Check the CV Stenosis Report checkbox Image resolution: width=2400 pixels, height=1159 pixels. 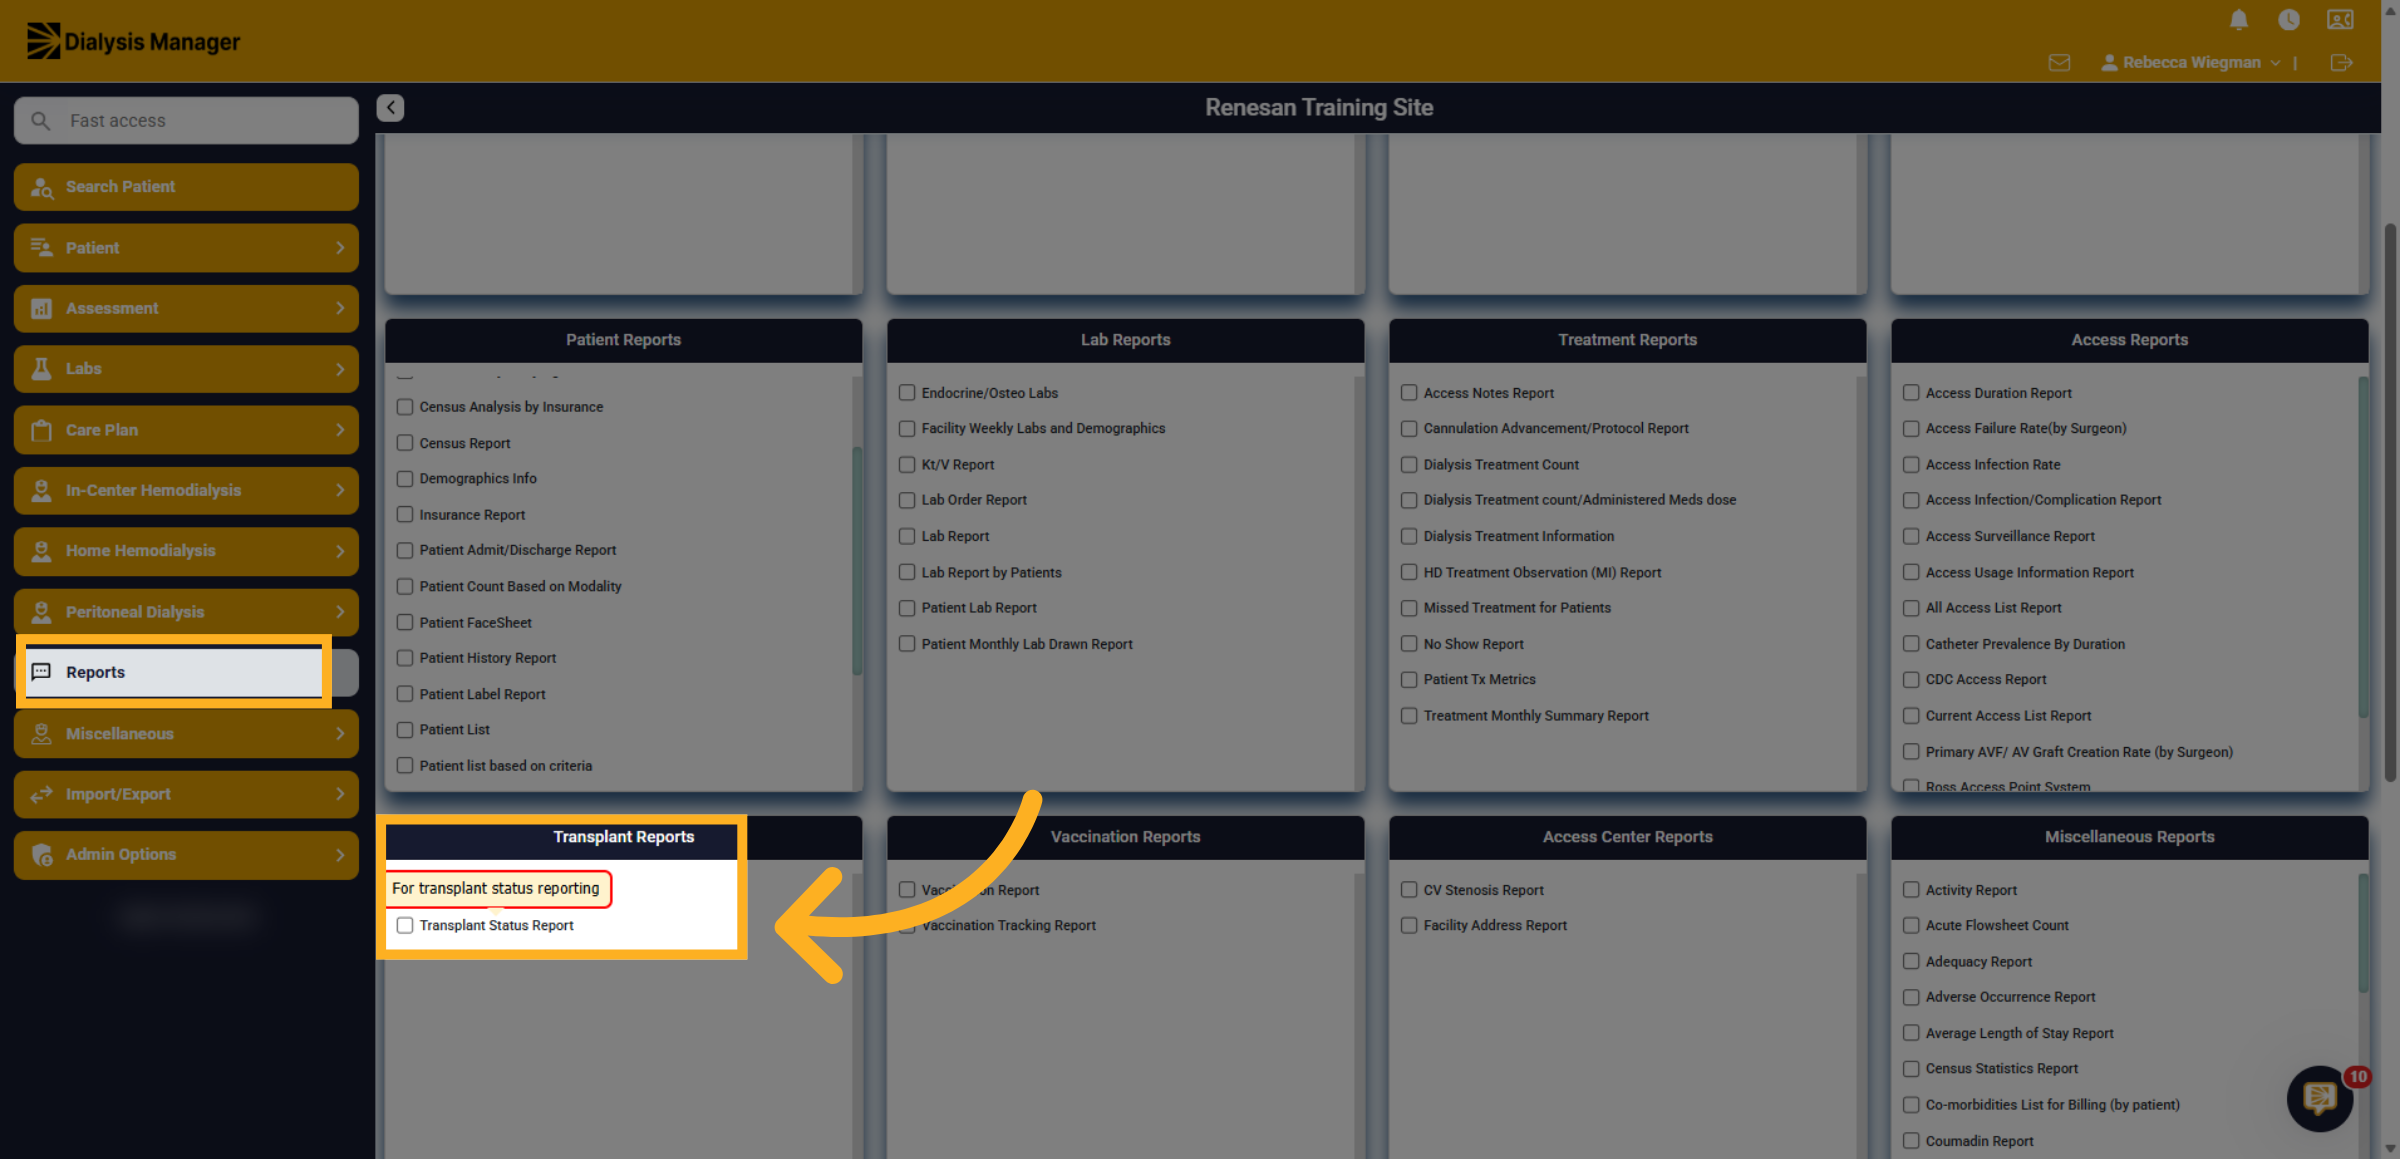(1409, 889)
